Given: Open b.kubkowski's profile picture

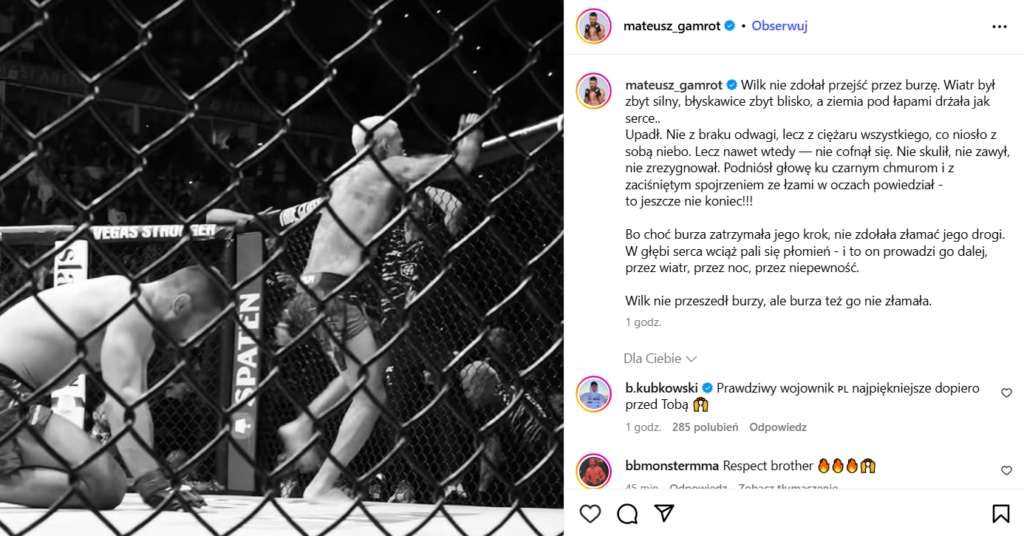Looking at the screenshot, I should 593,394.
